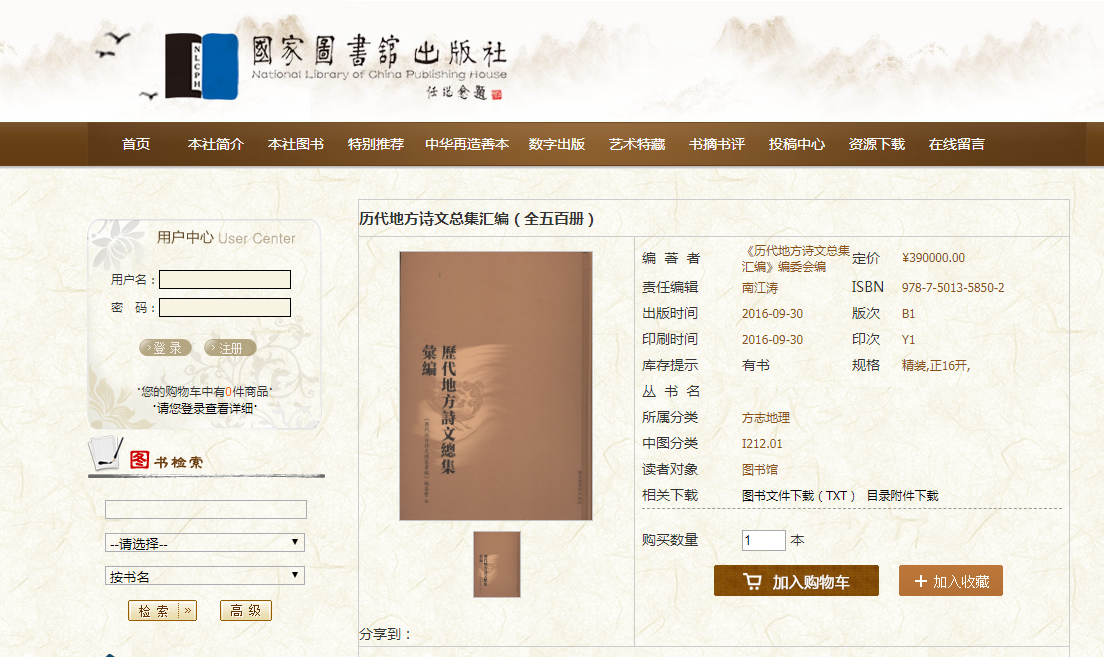Click the shopping cart icon on 加入购物车
Viewport: 1104px width, 657px height.
click(752, 581)
